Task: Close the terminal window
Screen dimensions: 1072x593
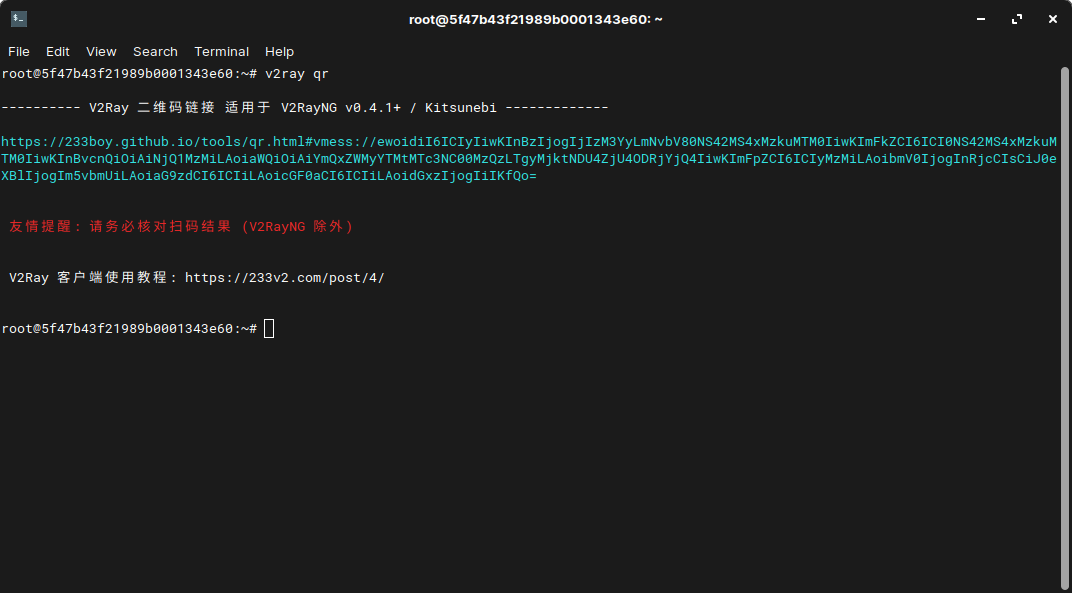Action: pos(1053,19)
